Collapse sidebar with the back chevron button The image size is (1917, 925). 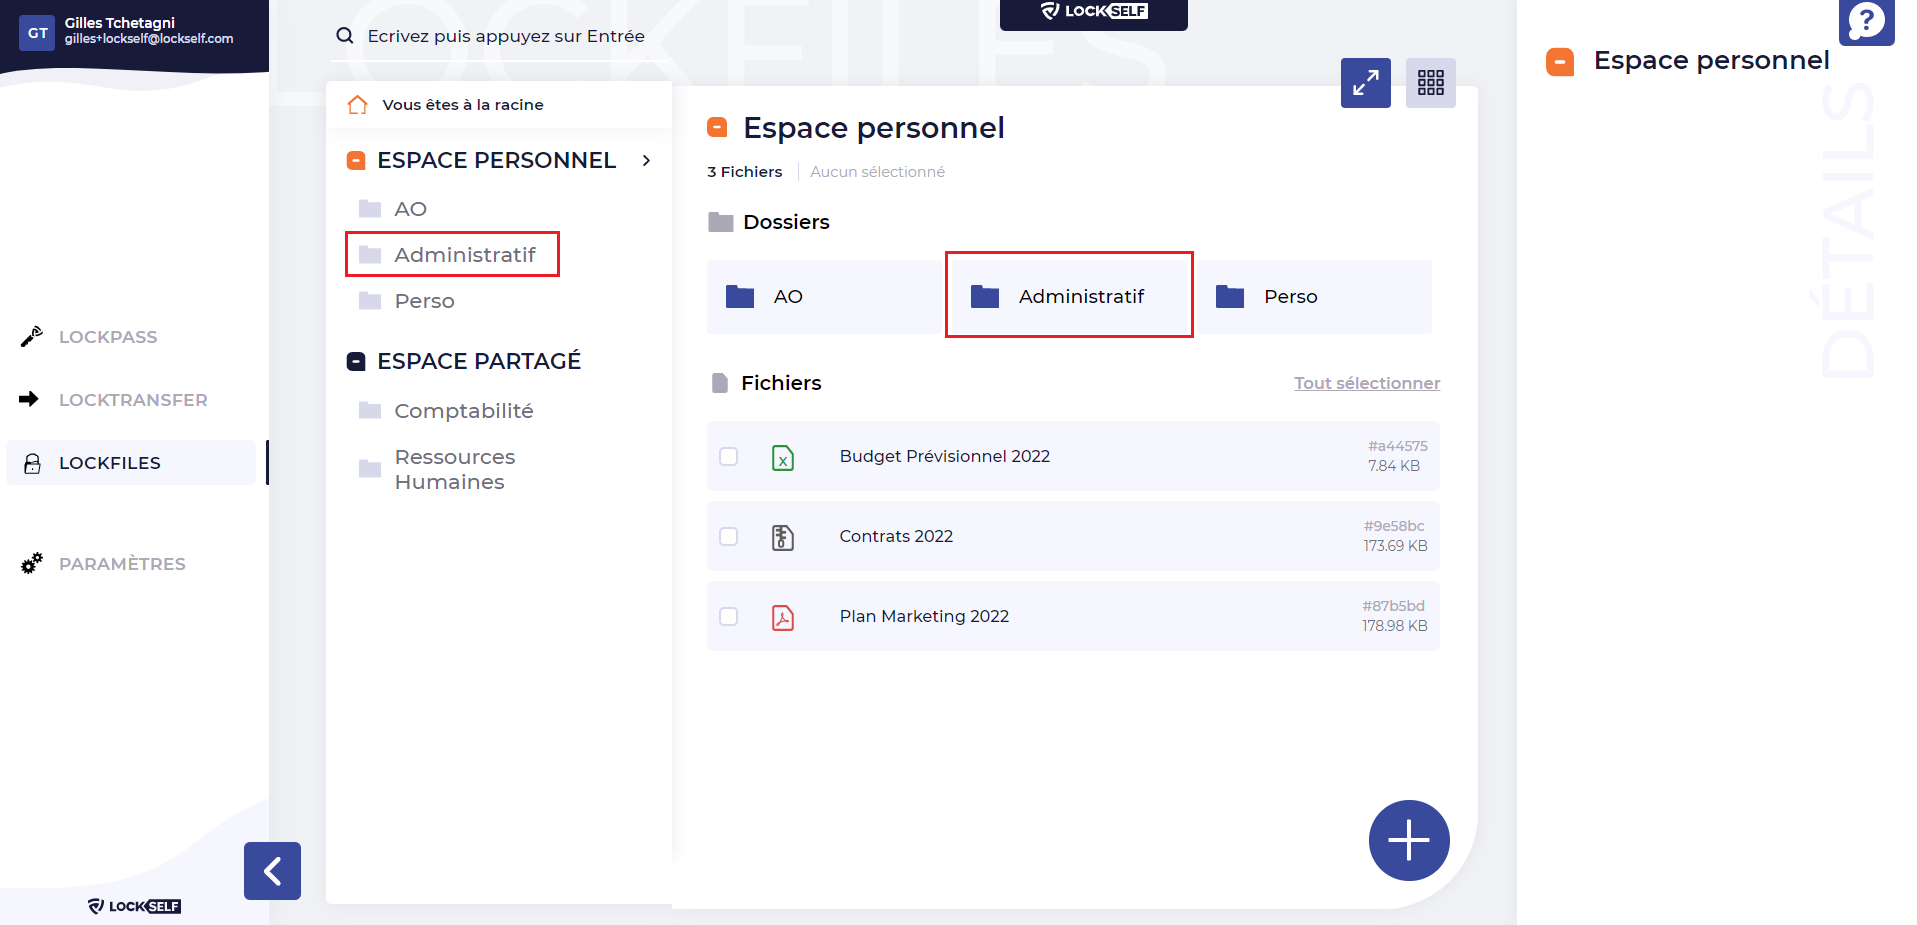click(272, 871)
